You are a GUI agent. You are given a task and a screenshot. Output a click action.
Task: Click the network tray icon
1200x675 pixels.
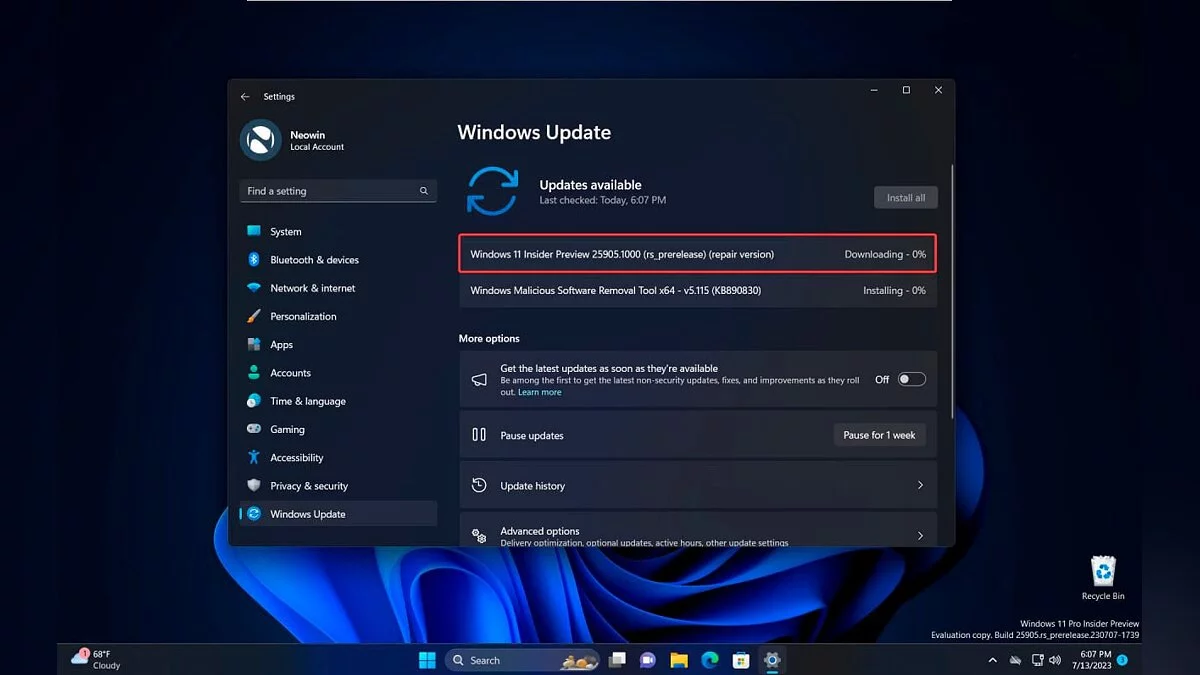[x=1038, y=660]
